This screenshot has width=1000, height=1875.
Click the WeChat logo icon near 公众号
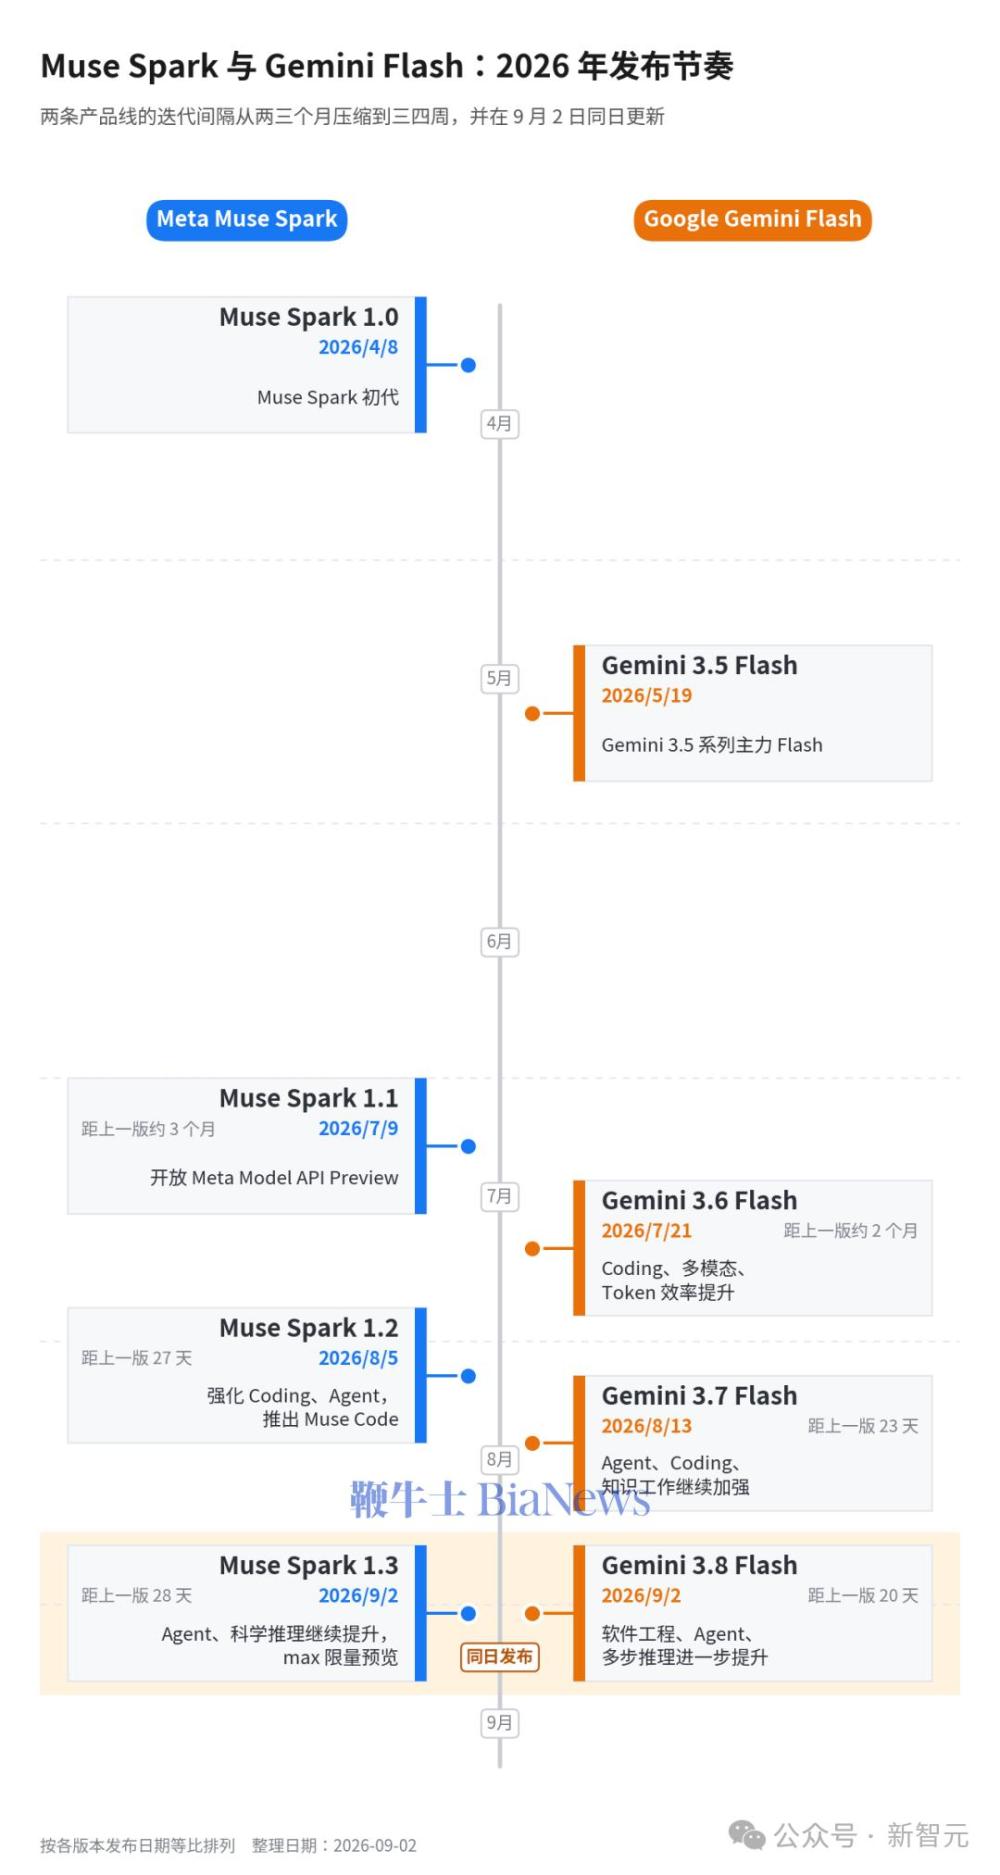click(747, 1835)
